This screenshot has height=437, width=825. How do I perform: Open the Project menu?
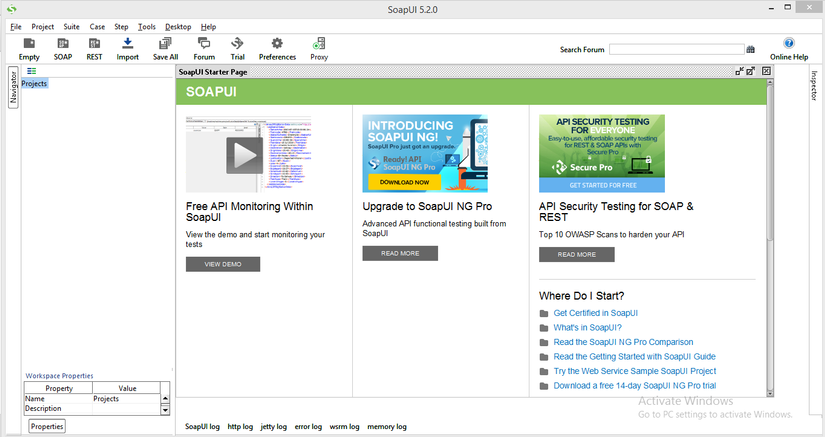(x=43, y=27)
